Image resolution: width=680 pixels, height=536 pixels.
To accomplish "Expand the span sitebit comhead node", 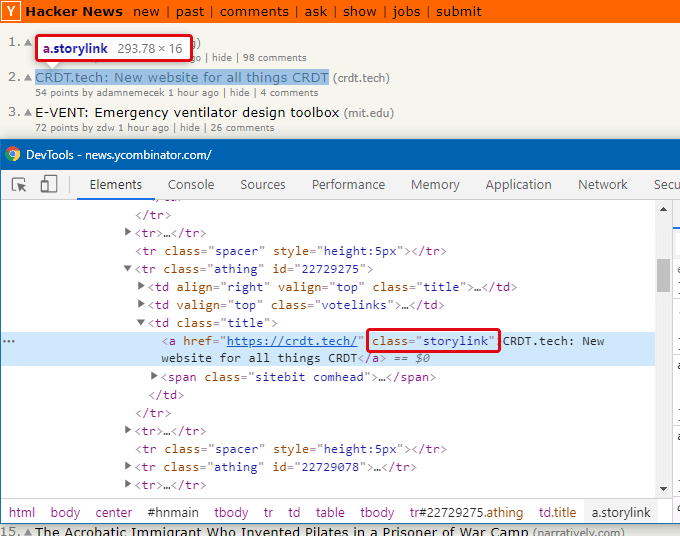I will [154, 376].
